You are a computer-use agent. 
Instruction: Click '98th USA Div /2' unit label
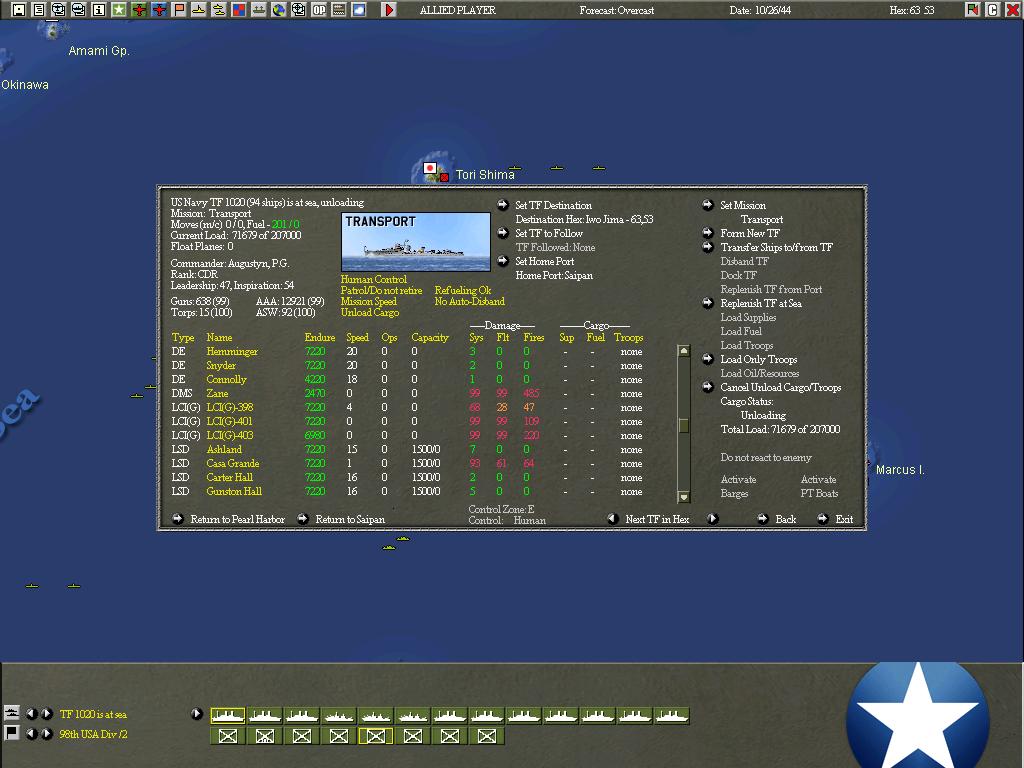[x=93, y=735]
